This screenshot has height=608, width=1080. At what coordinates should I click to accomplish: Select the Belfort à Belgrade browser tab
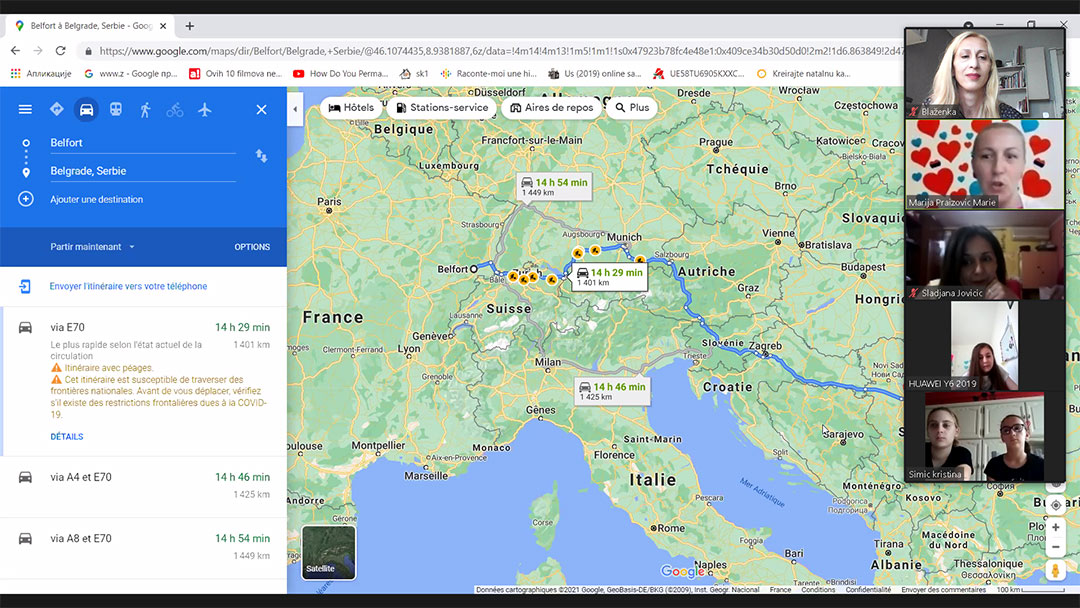click(x=90, y=26)
